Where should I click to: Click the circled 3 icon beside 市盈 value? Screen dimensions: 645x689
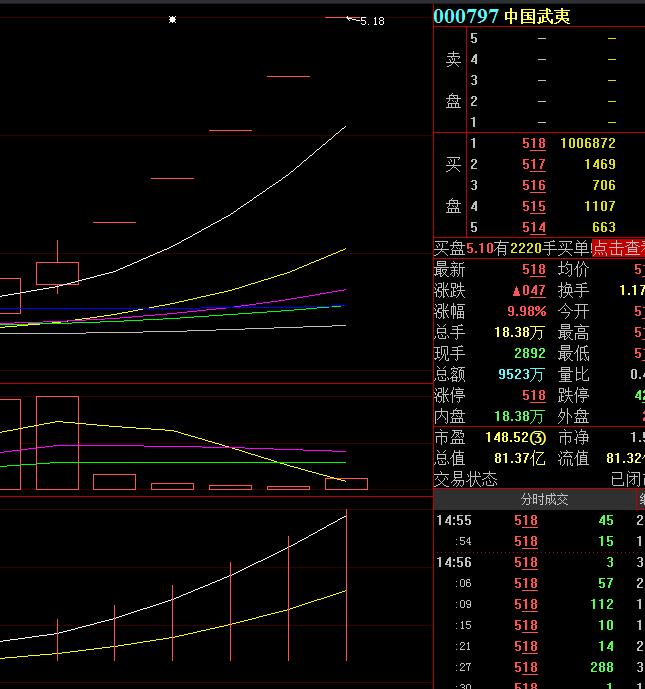pyautogui.click(x=537, y=438)
